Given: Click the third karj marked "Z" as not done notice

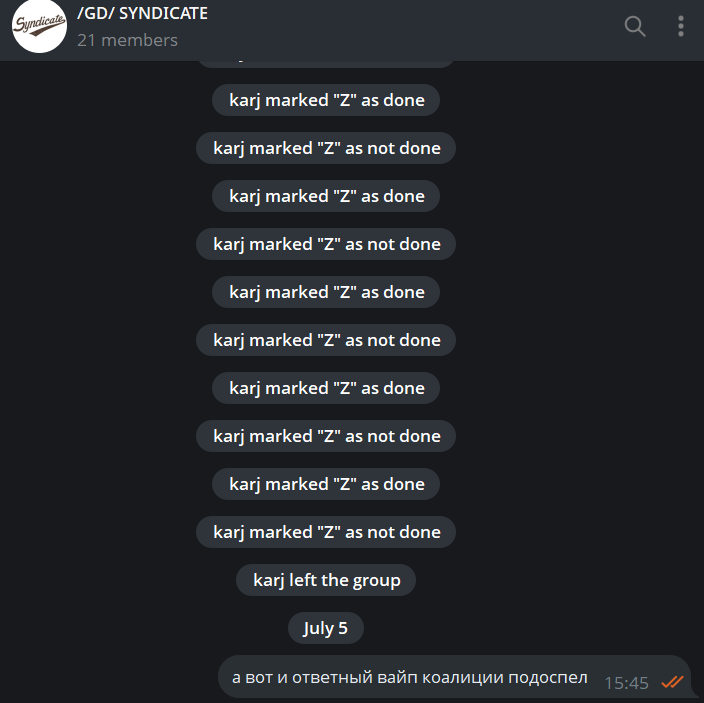Looking at the screenshot, I should (x=326, y=340).
